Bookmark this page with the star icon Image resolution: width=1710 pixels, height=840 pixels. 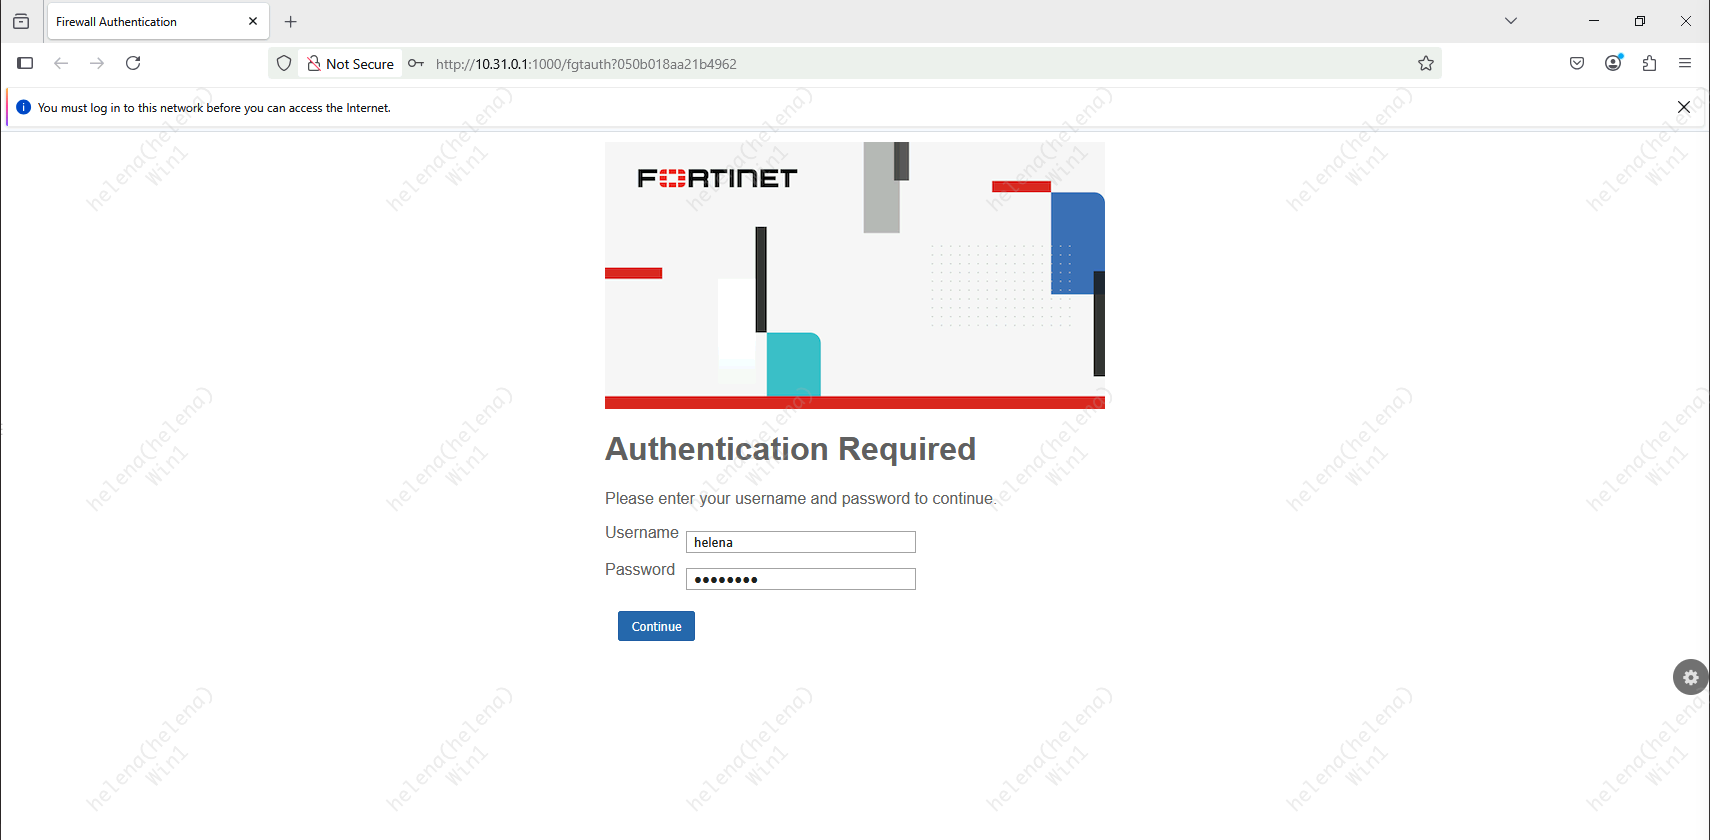click(1426, 64)
